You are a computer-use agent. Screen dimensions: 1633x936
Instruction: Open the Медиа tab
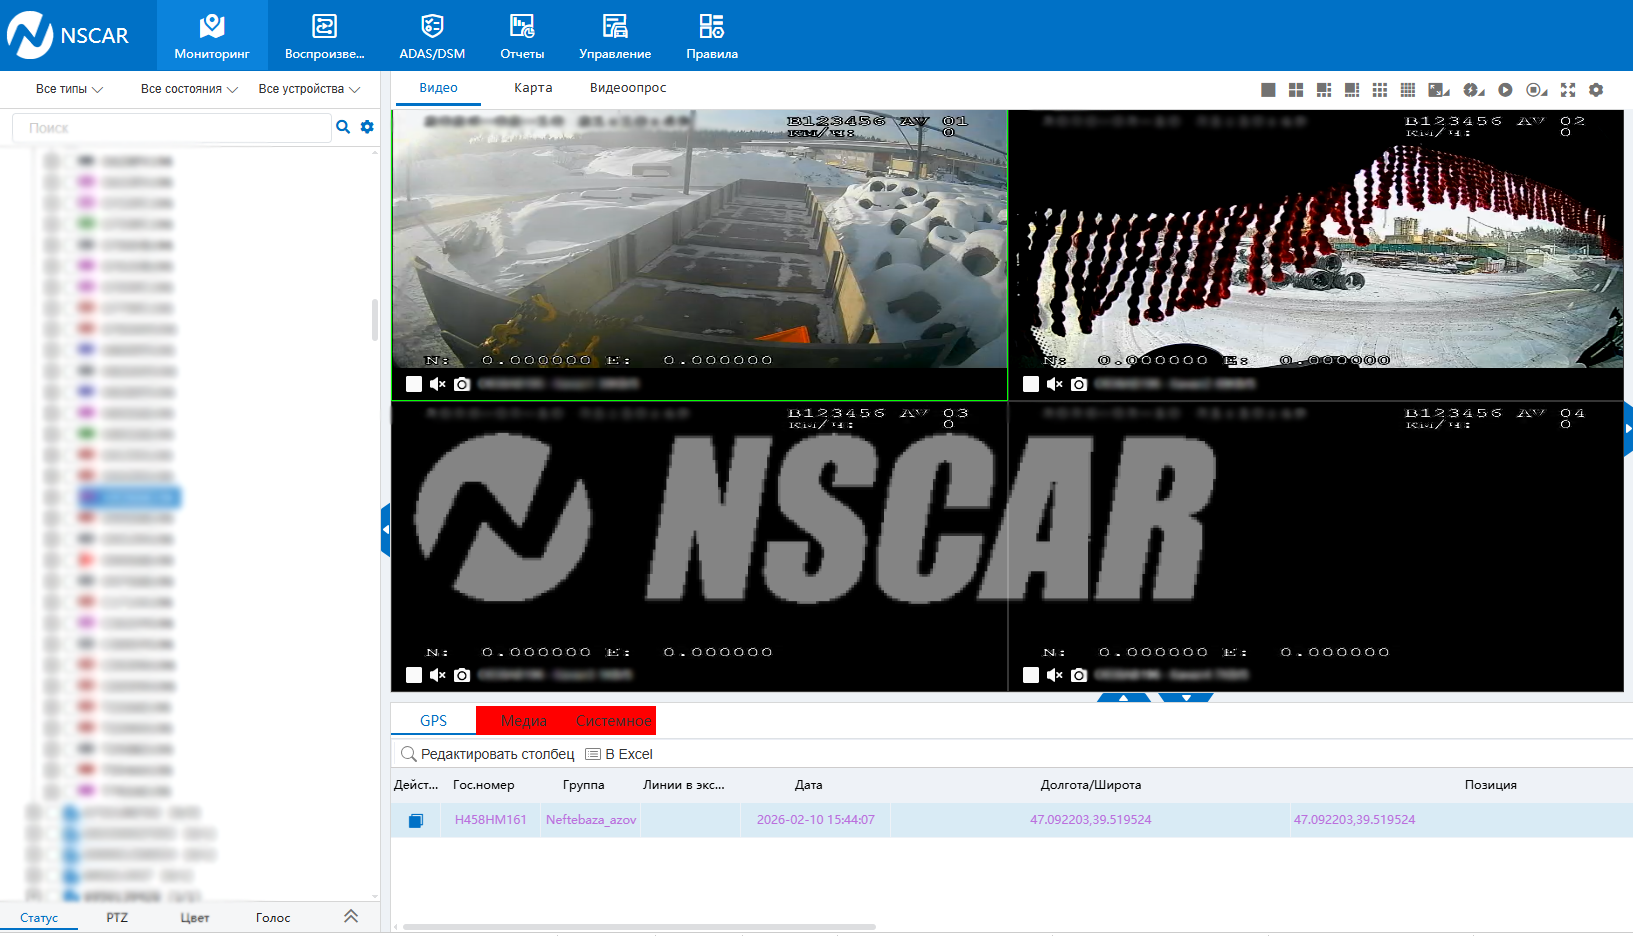524,721
